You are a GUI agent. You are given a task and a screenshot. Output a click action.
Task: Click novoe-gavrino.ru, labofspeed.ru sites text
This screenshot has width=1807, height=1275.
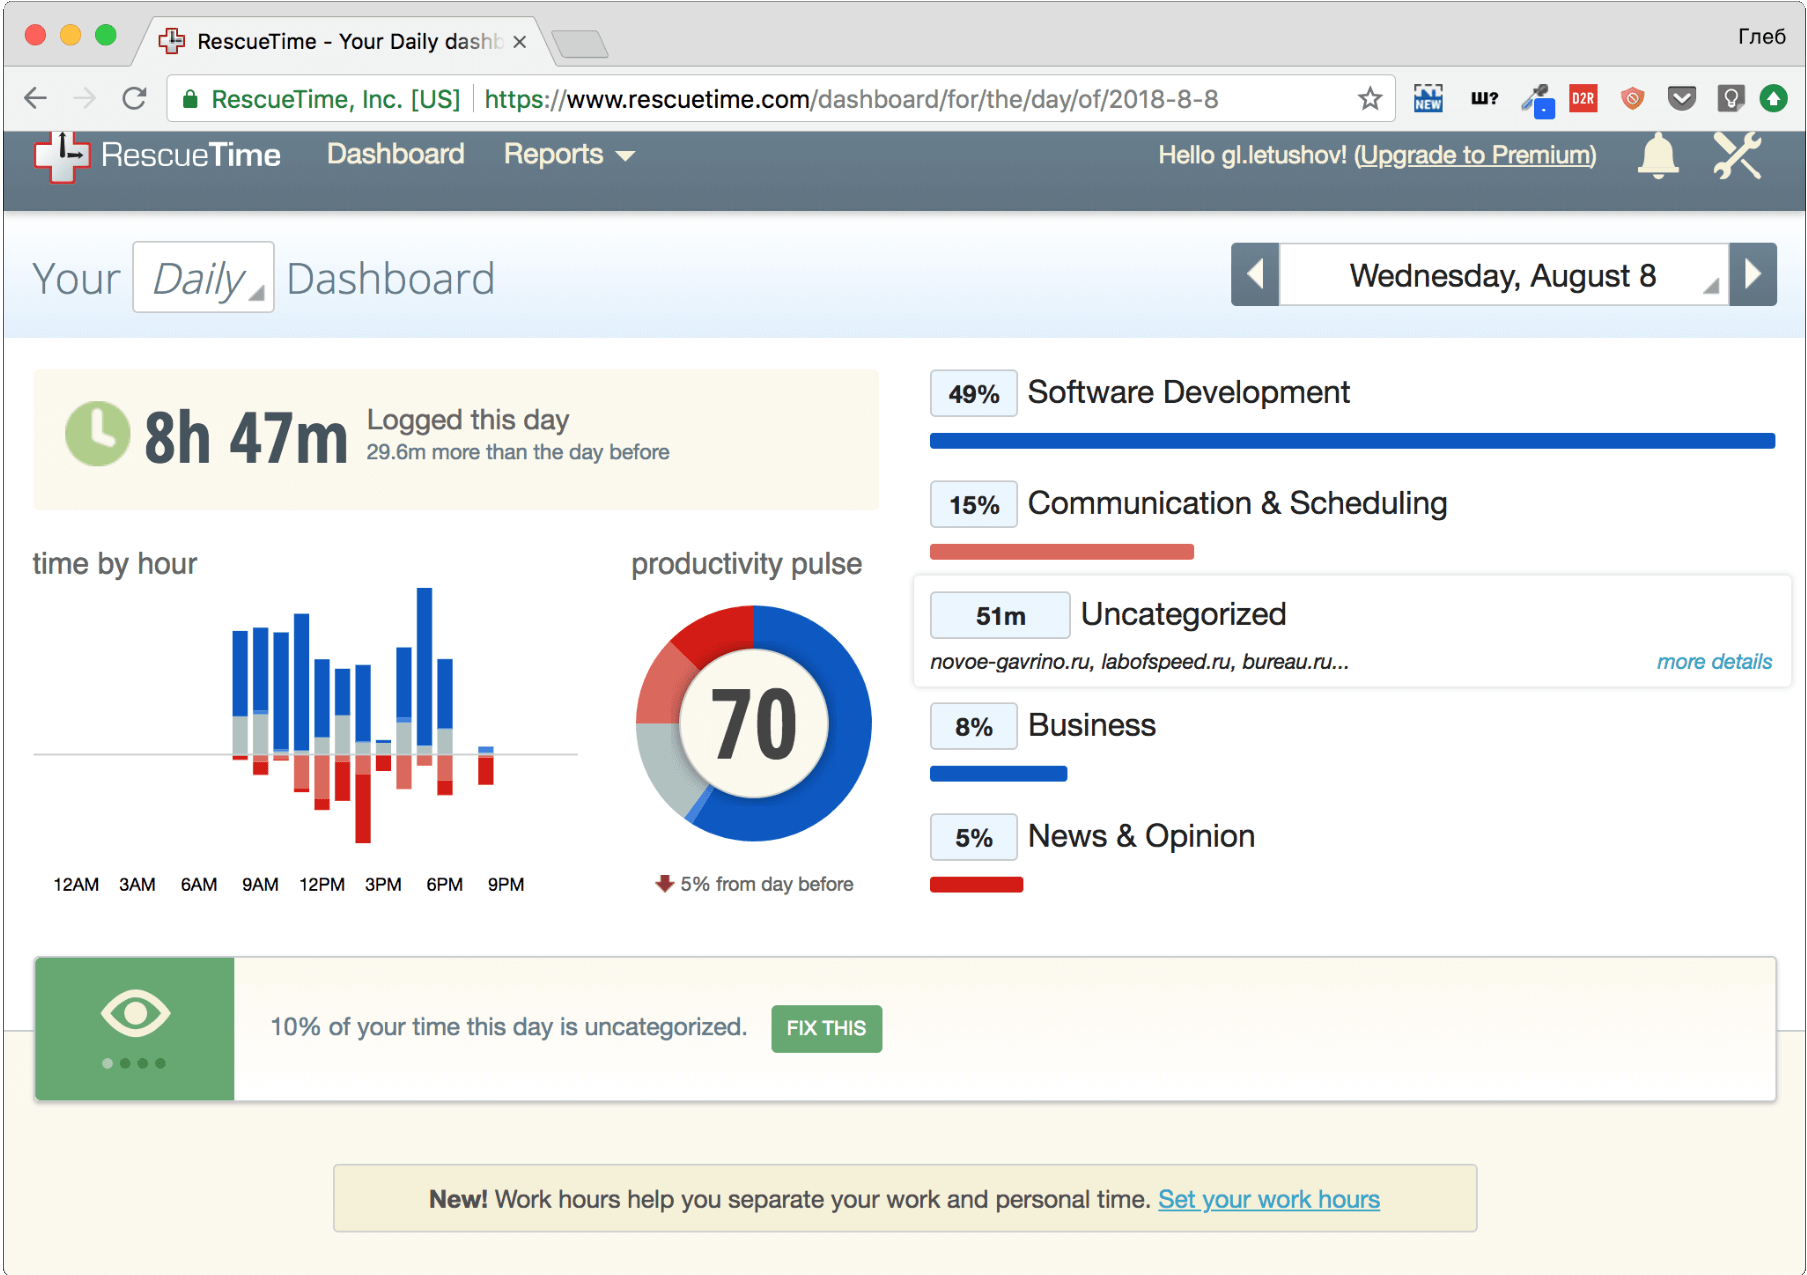coord(1139,661)
